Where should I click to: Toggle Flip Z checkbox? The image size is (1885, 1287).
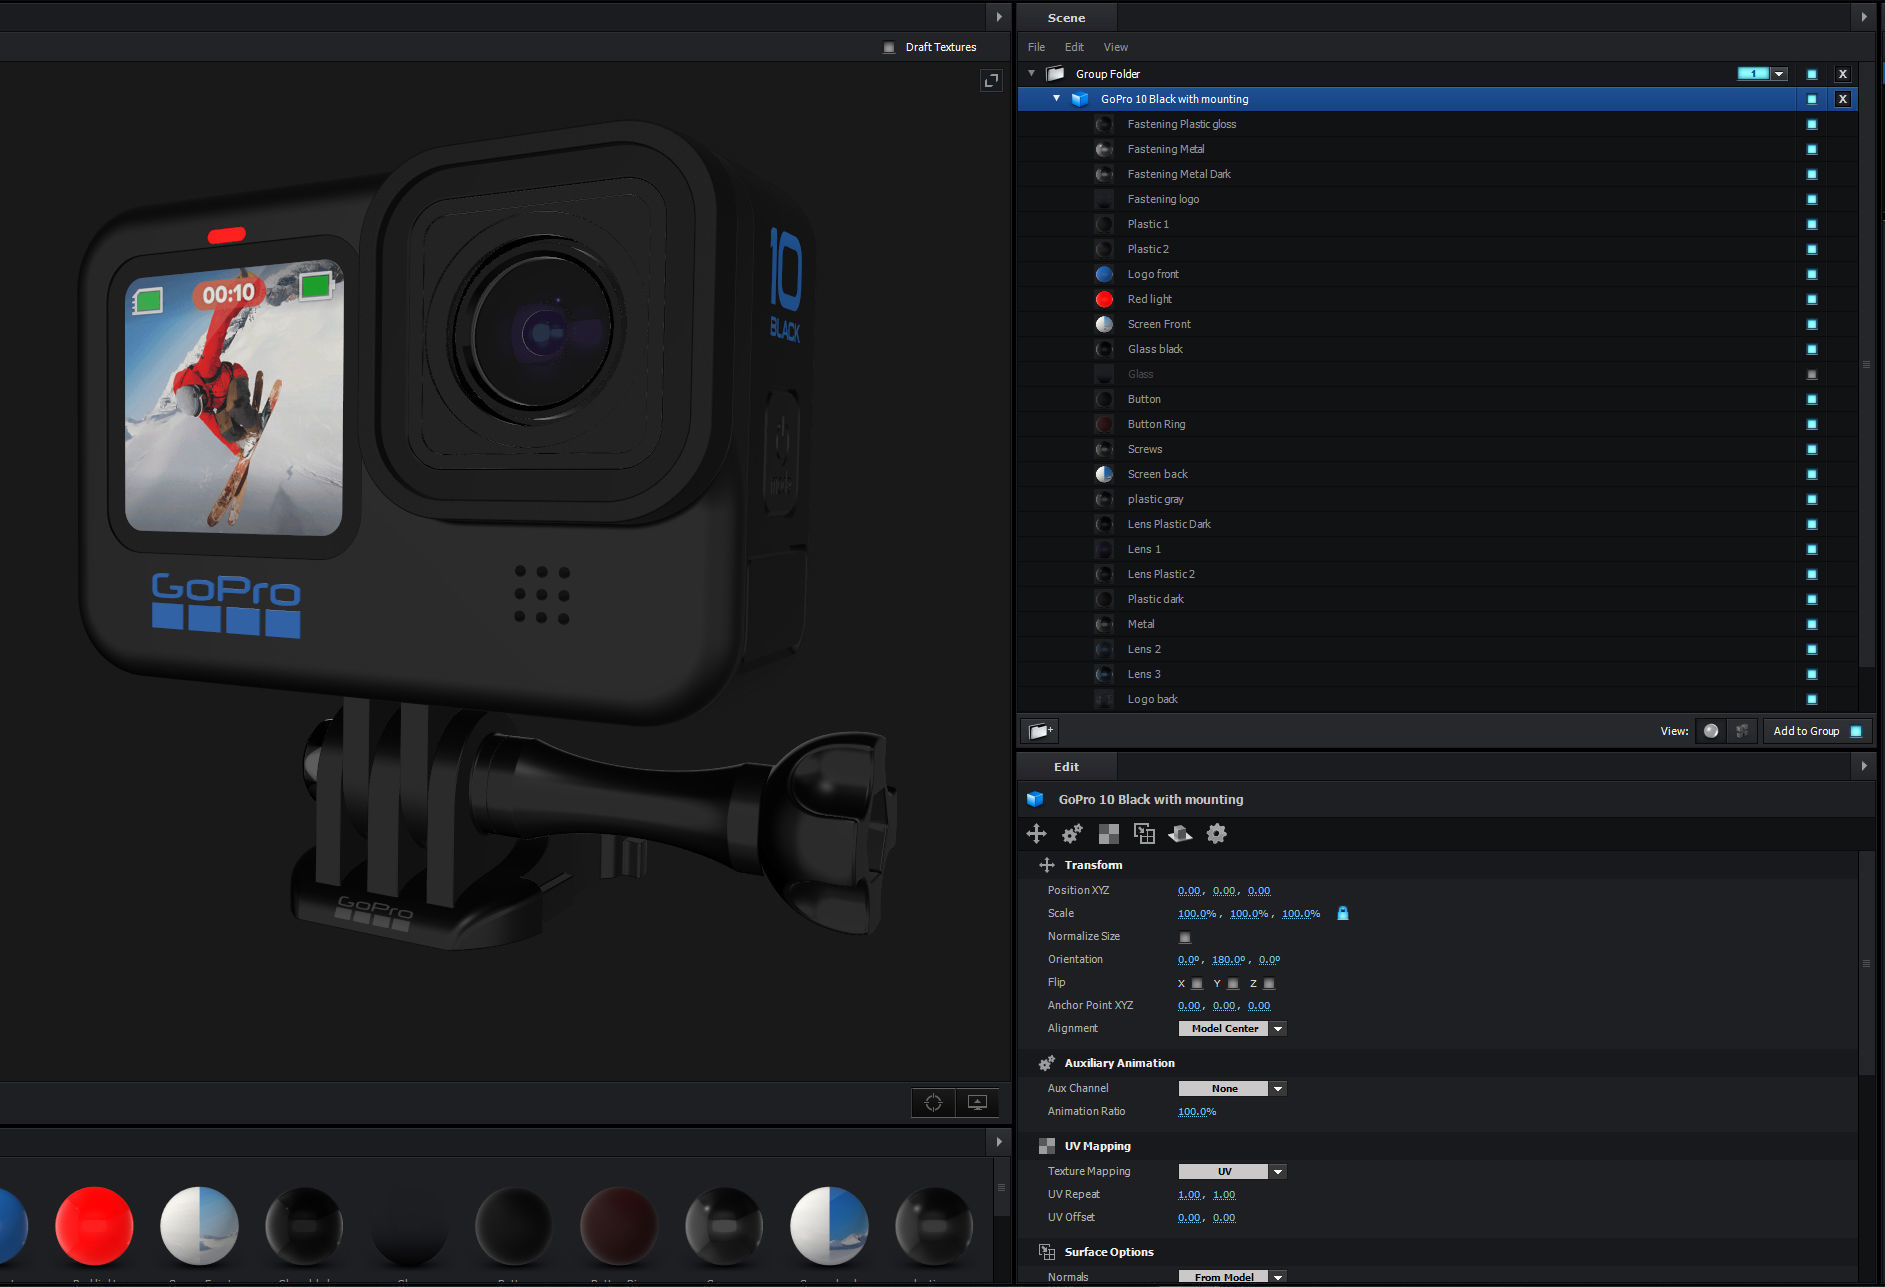coord(1269,983)
